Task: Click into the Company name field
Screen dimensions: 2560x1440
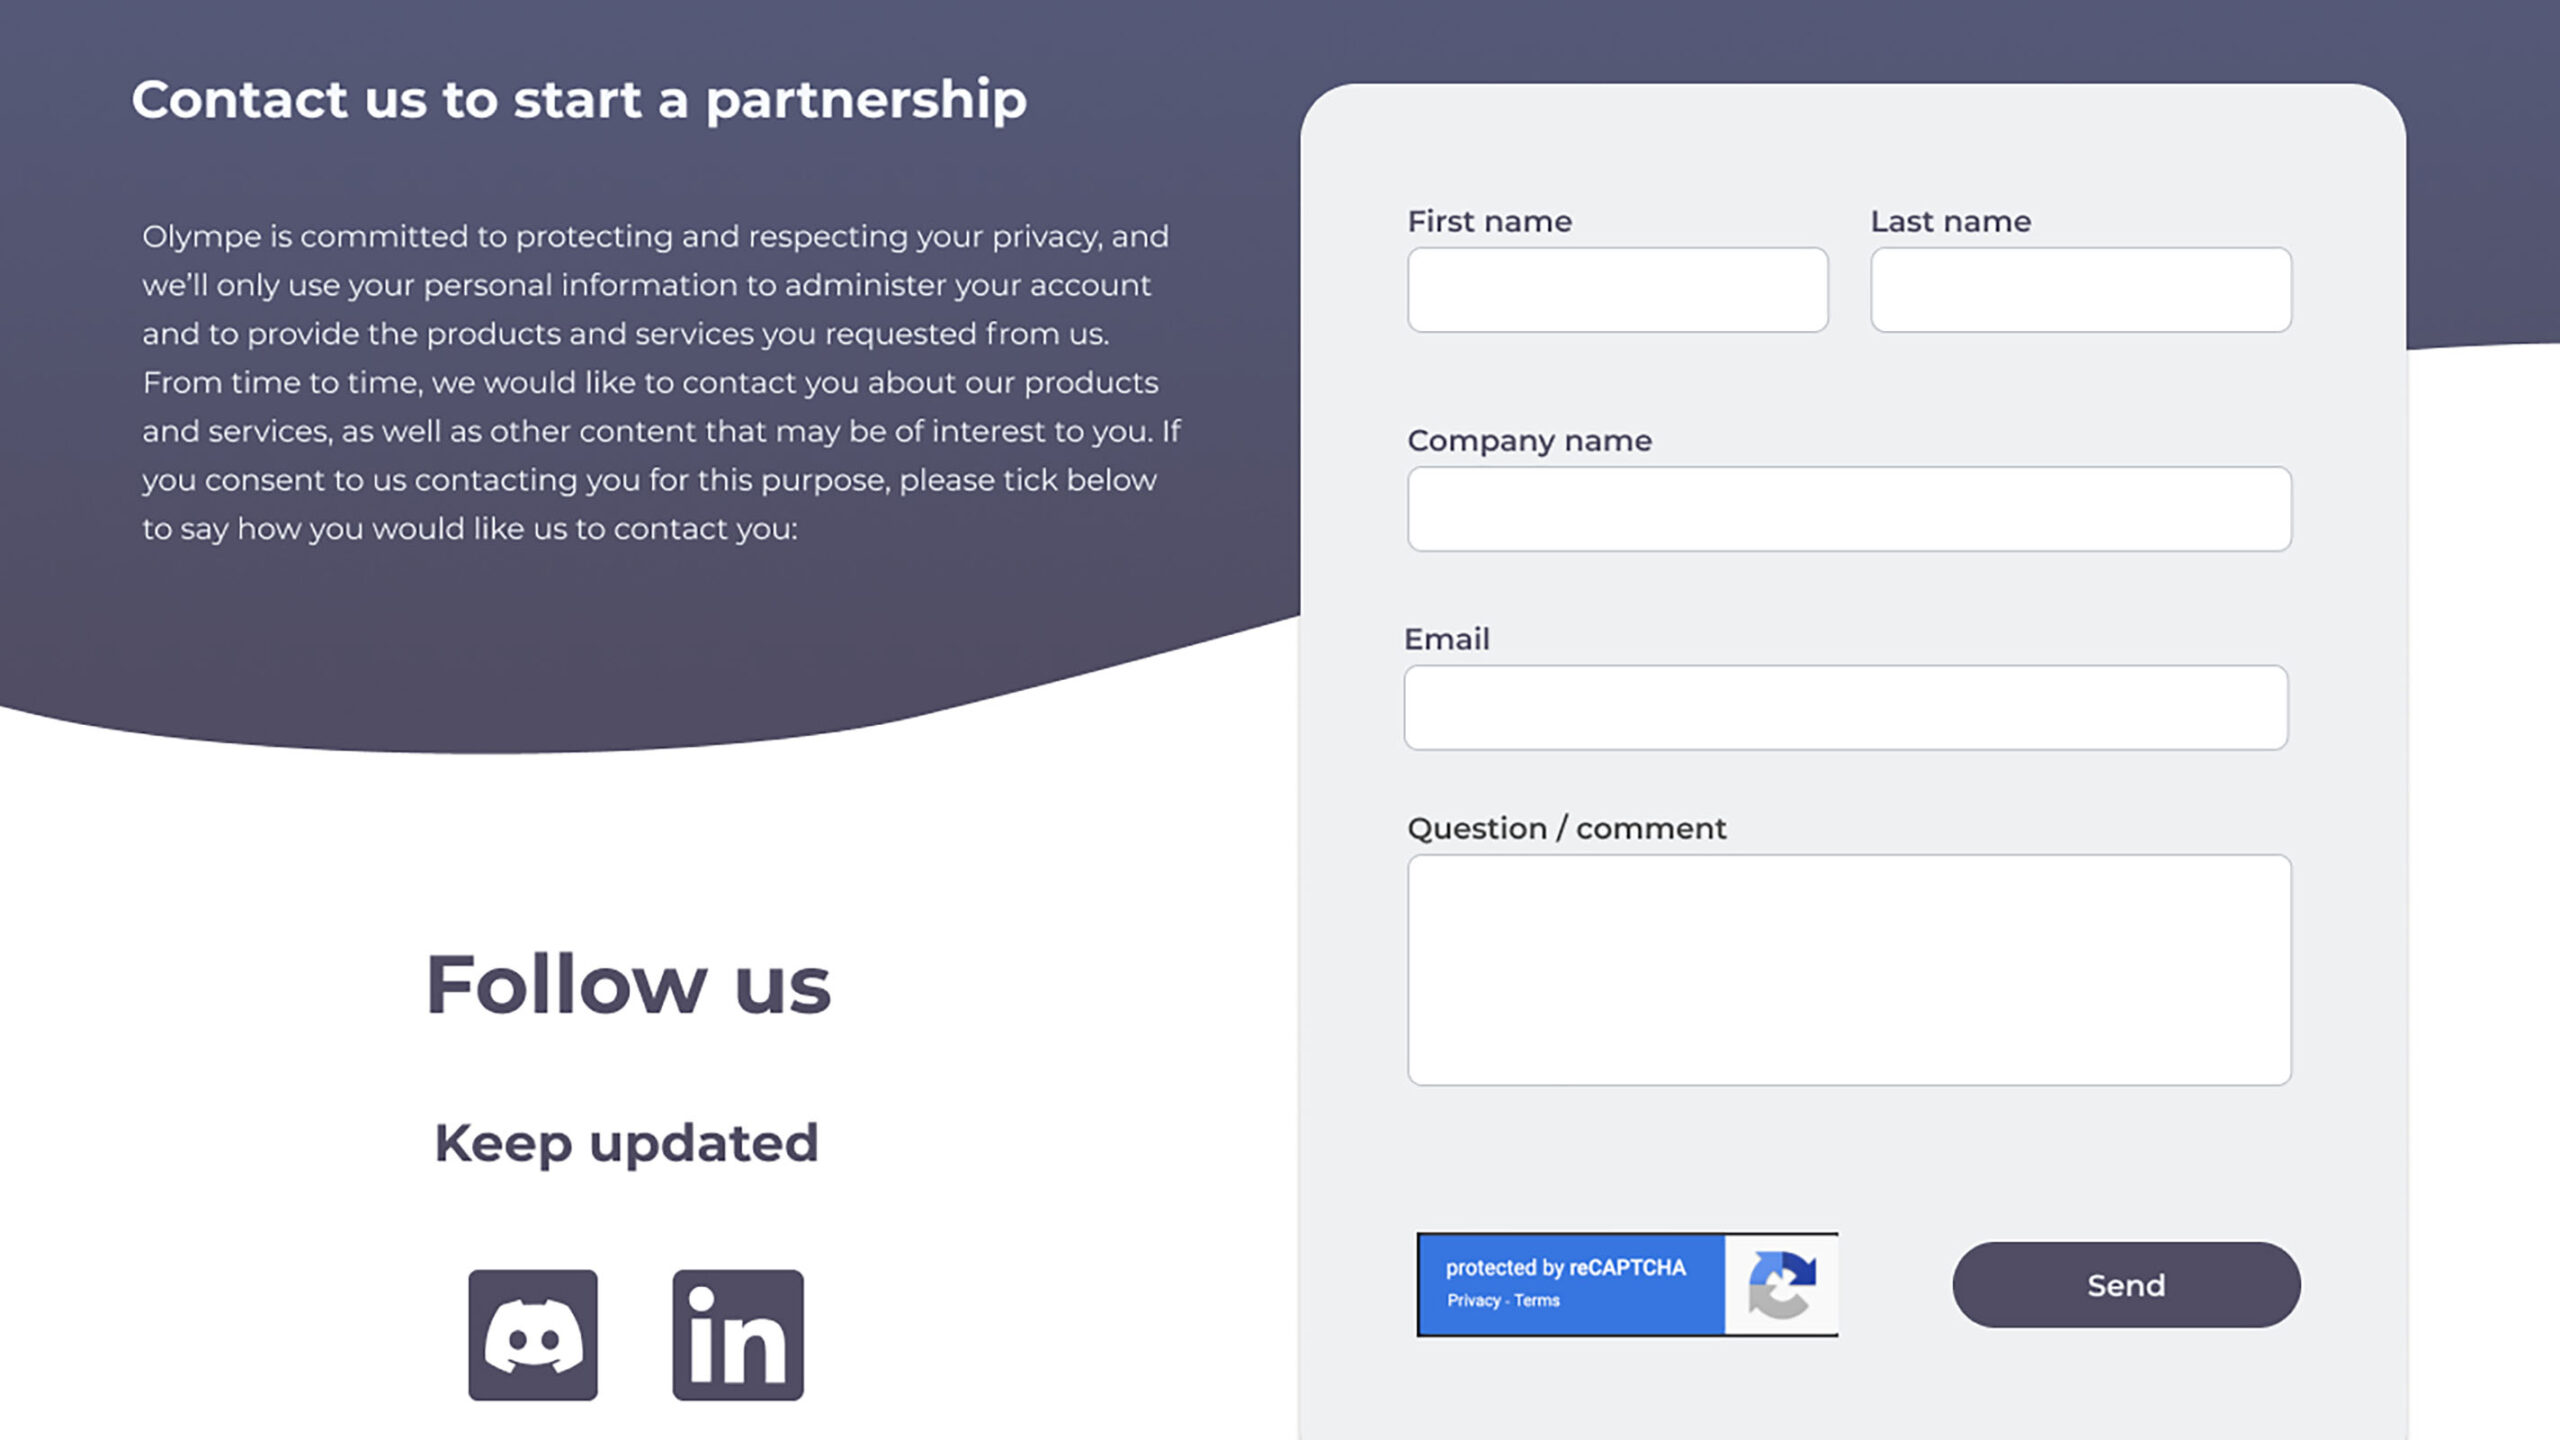Action: click(1849, 509)
